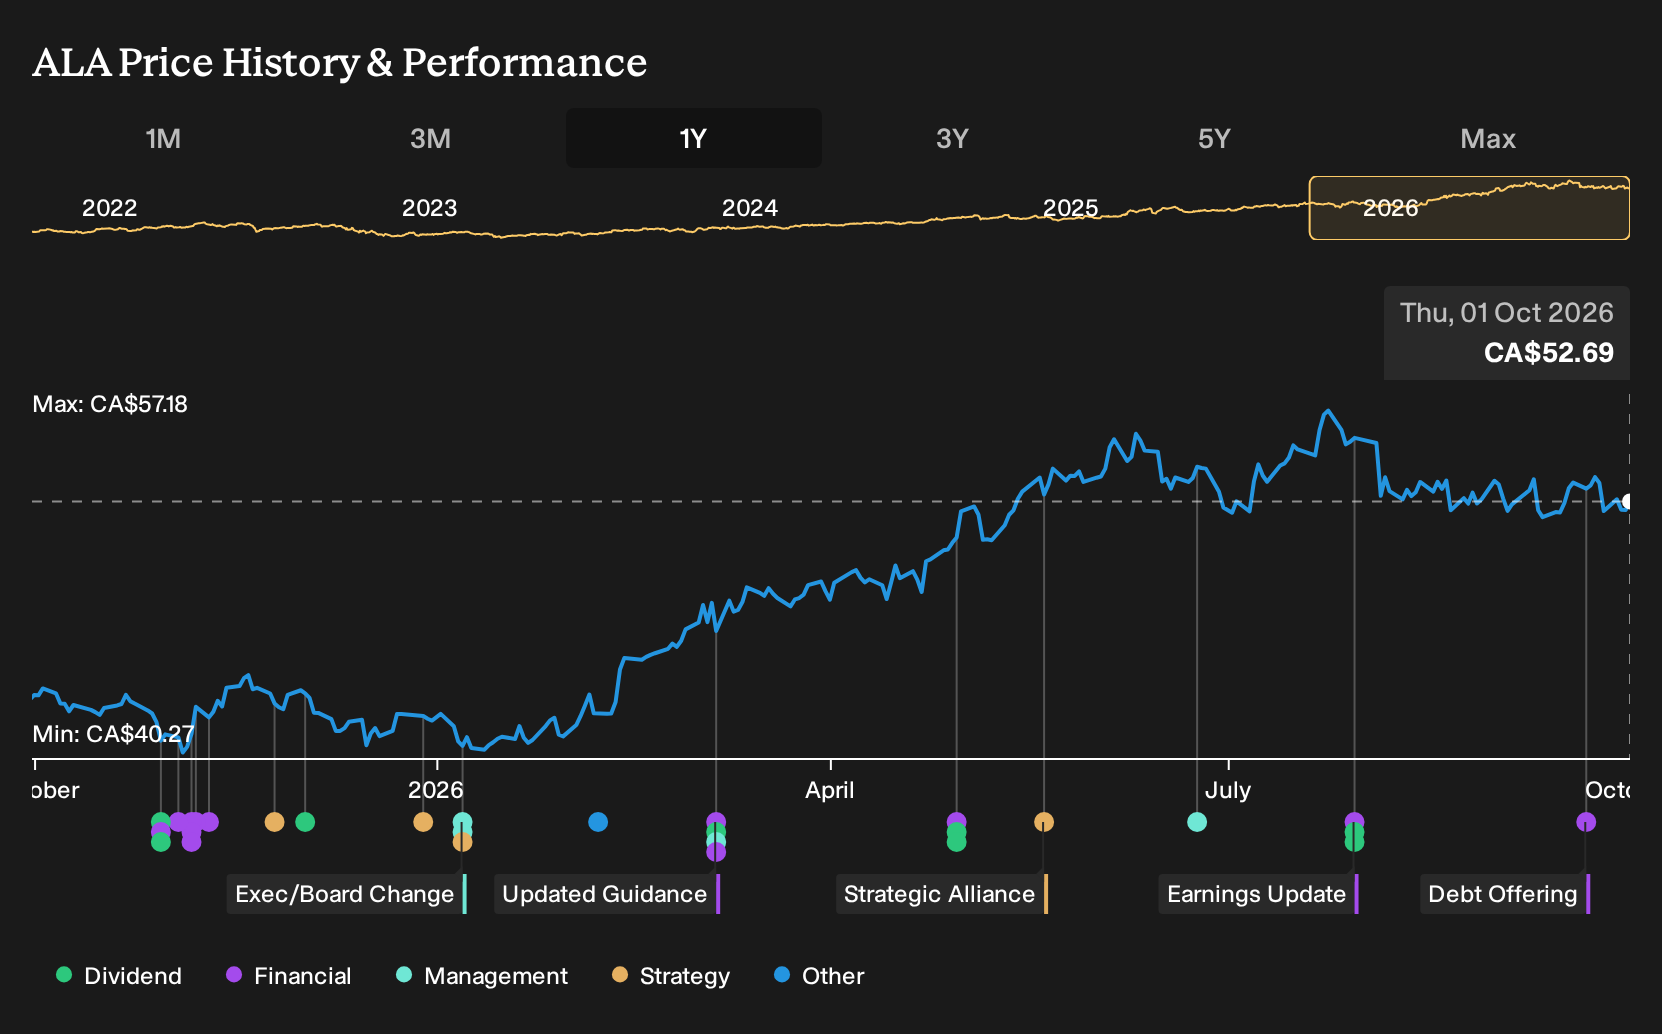Click the Management event dot near July
This screenshot has width=1662, height=1034.
[1197, 822]
